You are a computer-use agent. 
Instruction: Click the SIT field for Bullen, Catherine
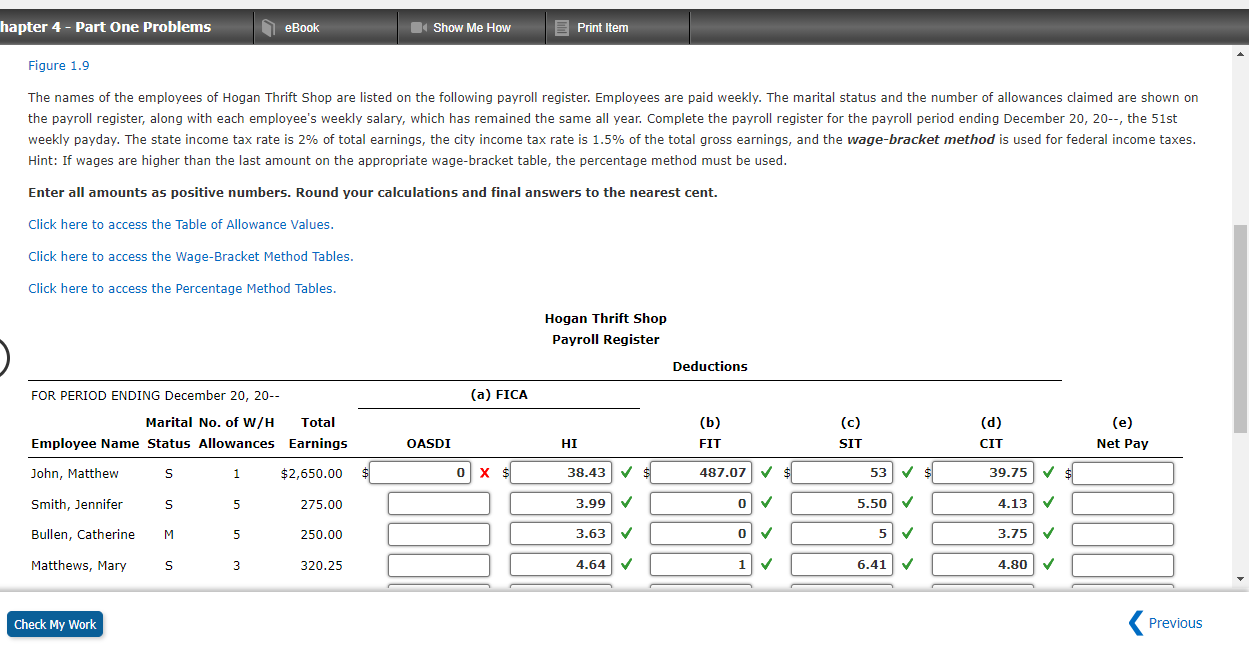843,534
